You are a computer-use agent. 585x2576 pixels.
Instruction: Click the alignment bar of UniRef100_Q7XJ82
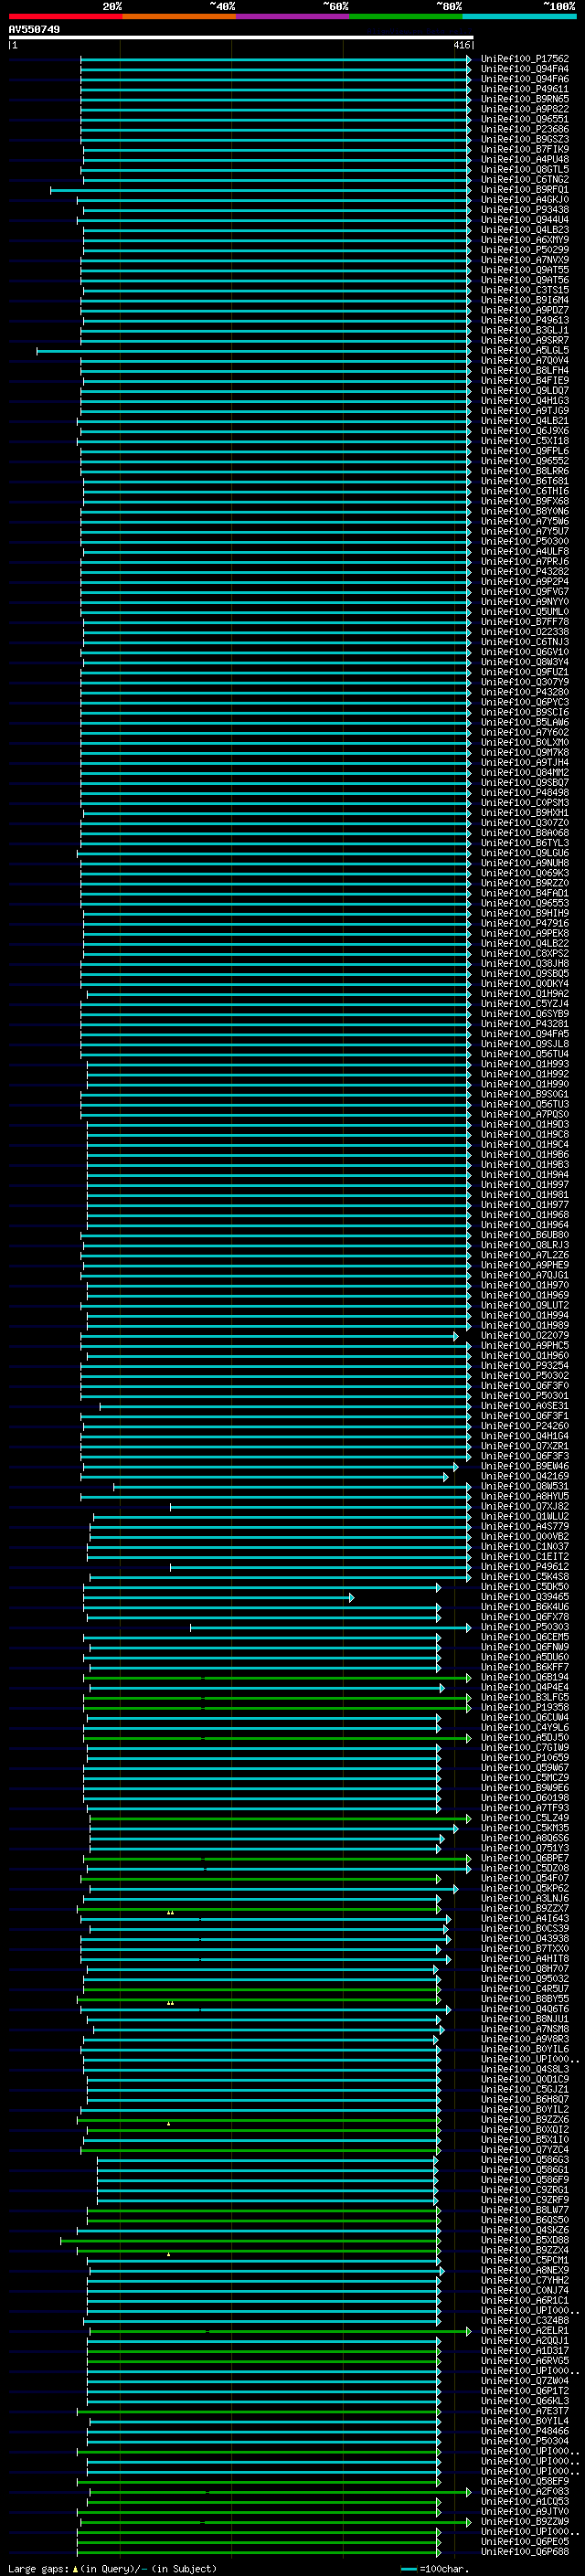[x=320, y=1507]
